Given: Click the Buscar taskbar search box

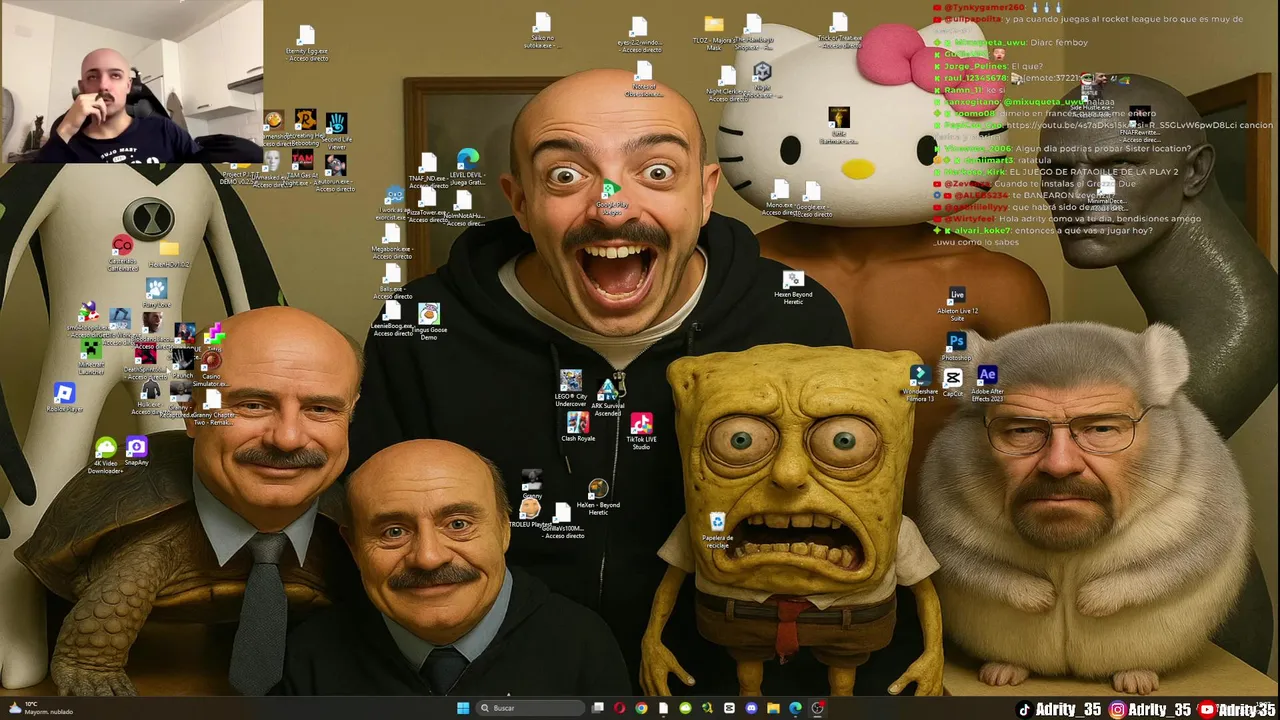Looking at the screenshot, I should click(531, 708).
